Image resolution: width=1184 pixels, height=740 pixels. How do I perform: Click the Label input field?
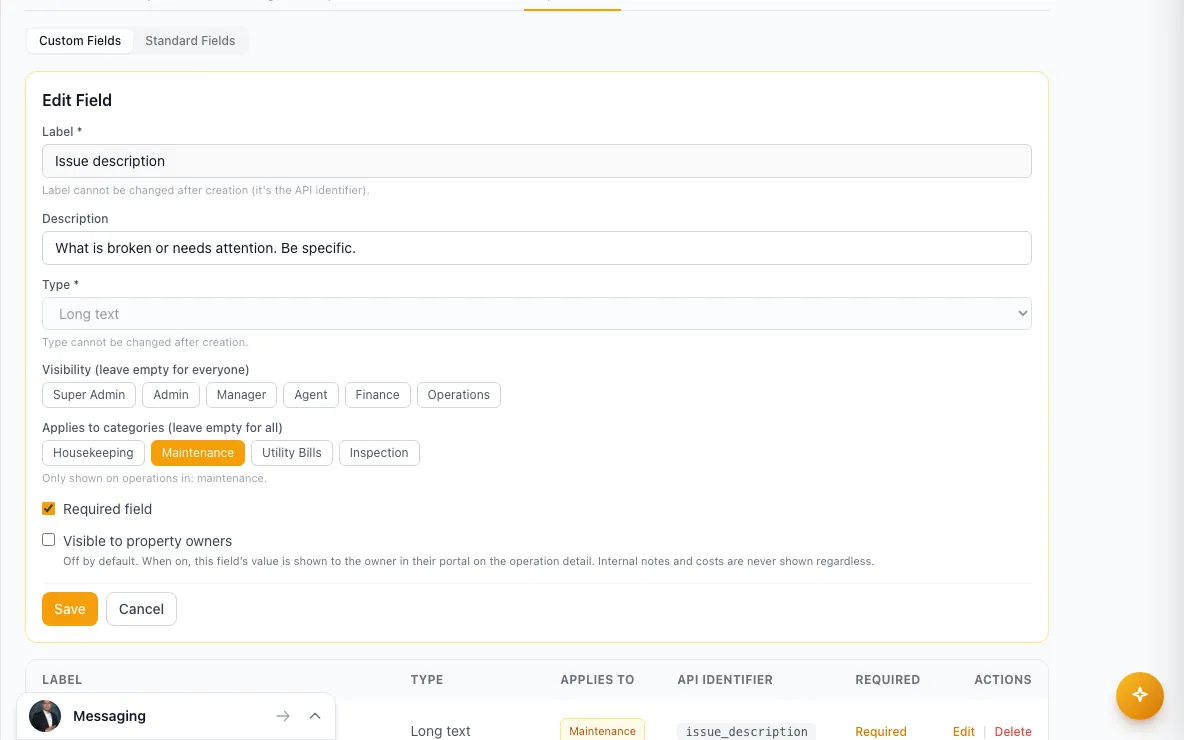(x=536, y=161)
